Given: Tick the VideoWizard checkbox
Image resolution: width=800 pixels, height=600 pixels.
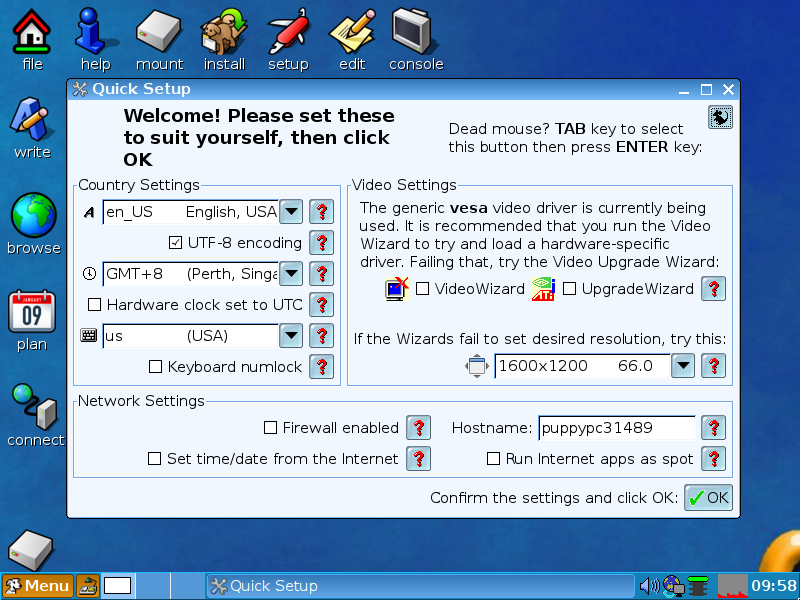Looking at the screenshot, I should [422, 289].
